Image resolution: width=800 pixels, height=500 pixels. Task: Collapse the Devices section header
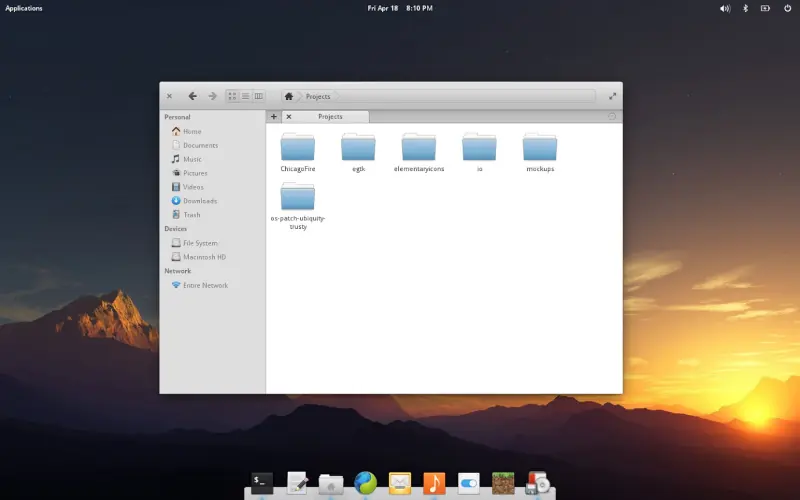(x=176, y=229)
